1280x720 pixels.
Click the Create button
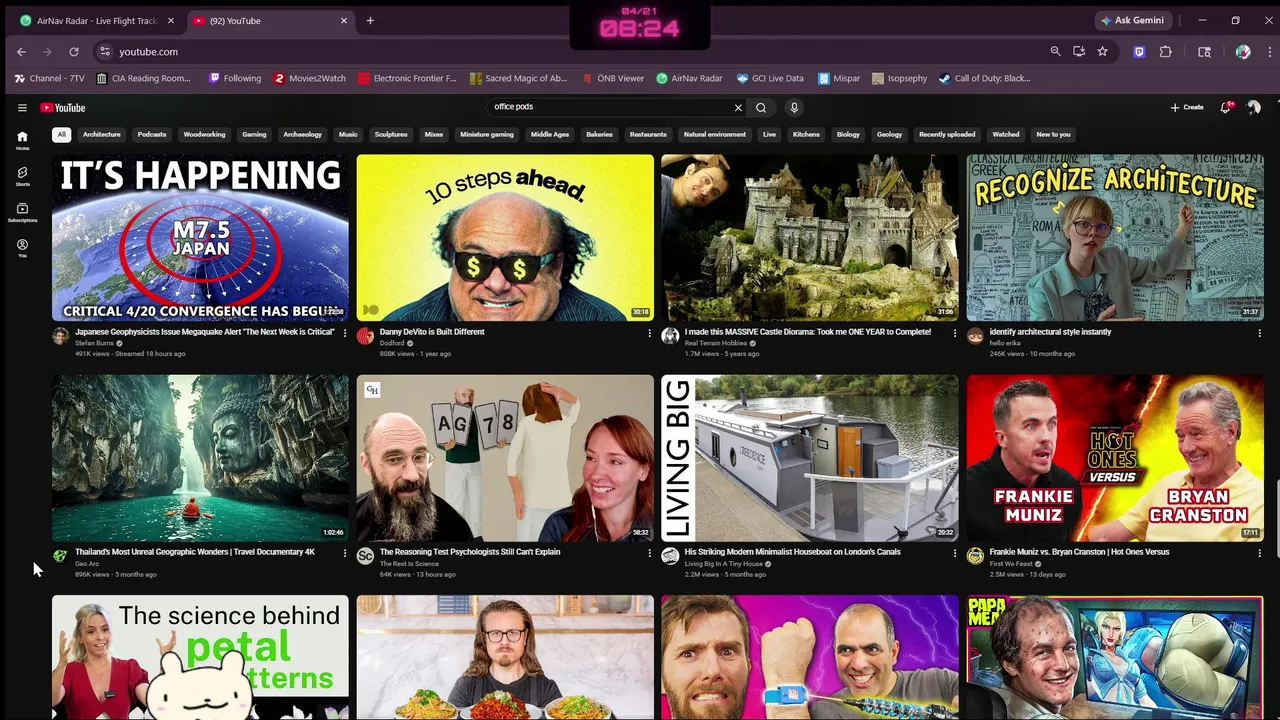tap(1187, 108)
